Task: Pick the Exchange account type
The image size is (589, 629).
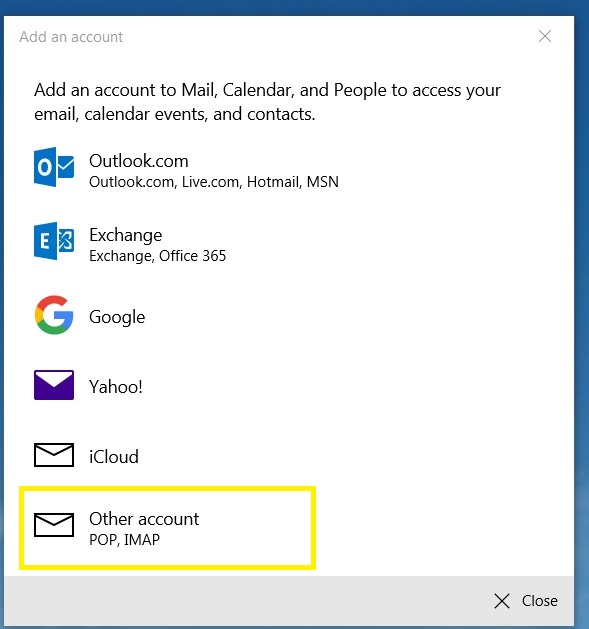Action: tap(130, 244)
